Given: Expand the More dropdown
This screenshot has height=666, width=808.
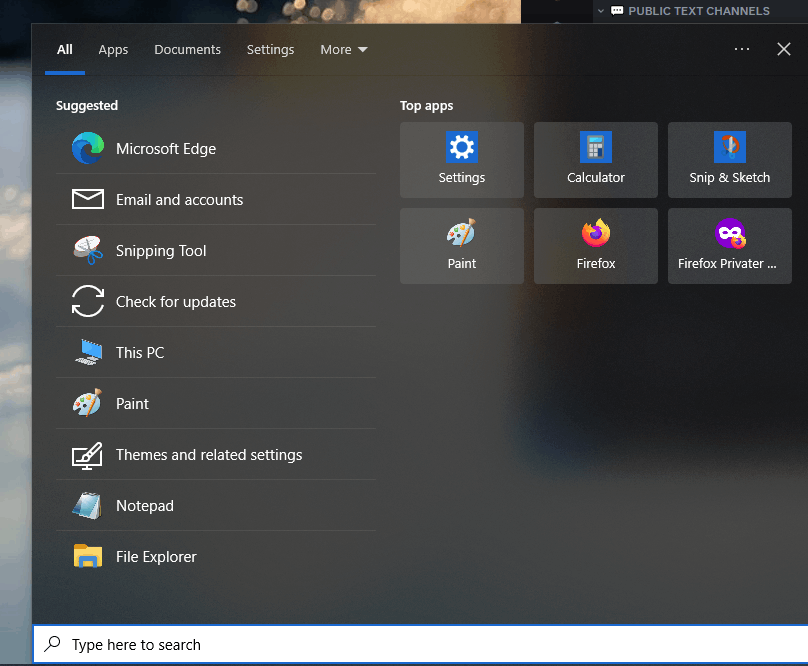Looking at the screenshot, I should click(344, 49).
